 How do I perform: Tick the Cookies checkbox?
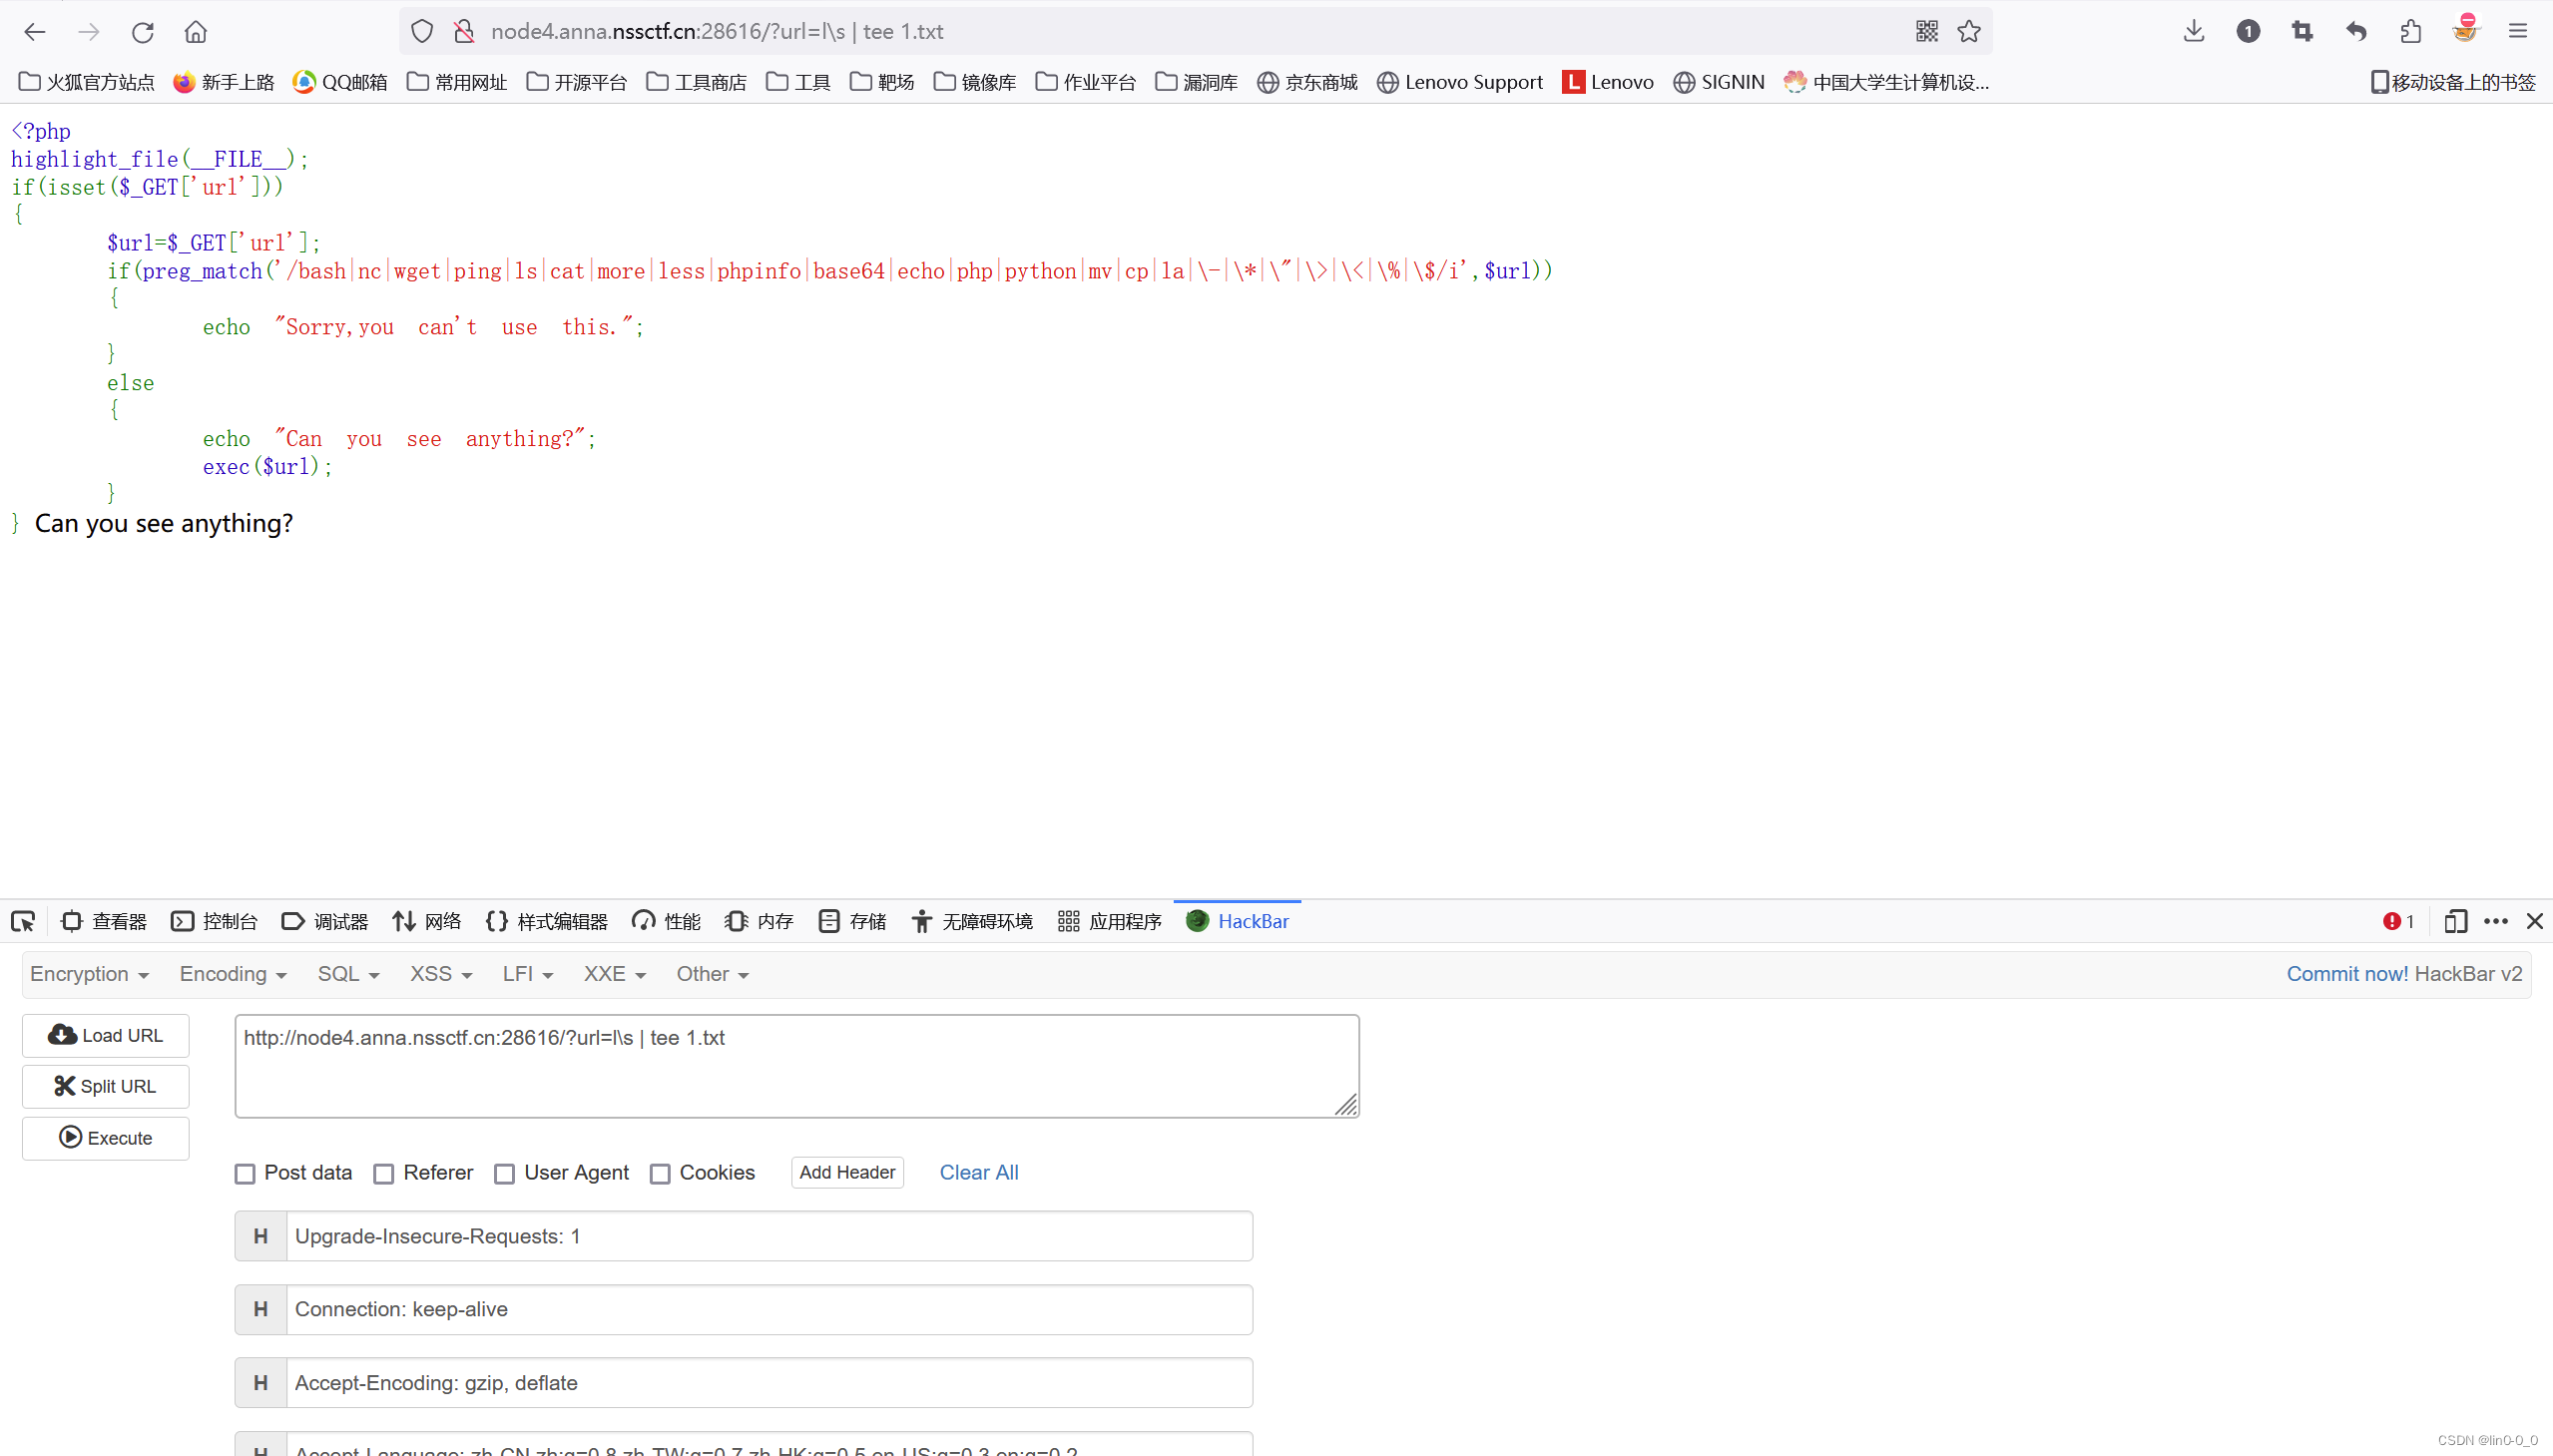[x=660, y=1173]
